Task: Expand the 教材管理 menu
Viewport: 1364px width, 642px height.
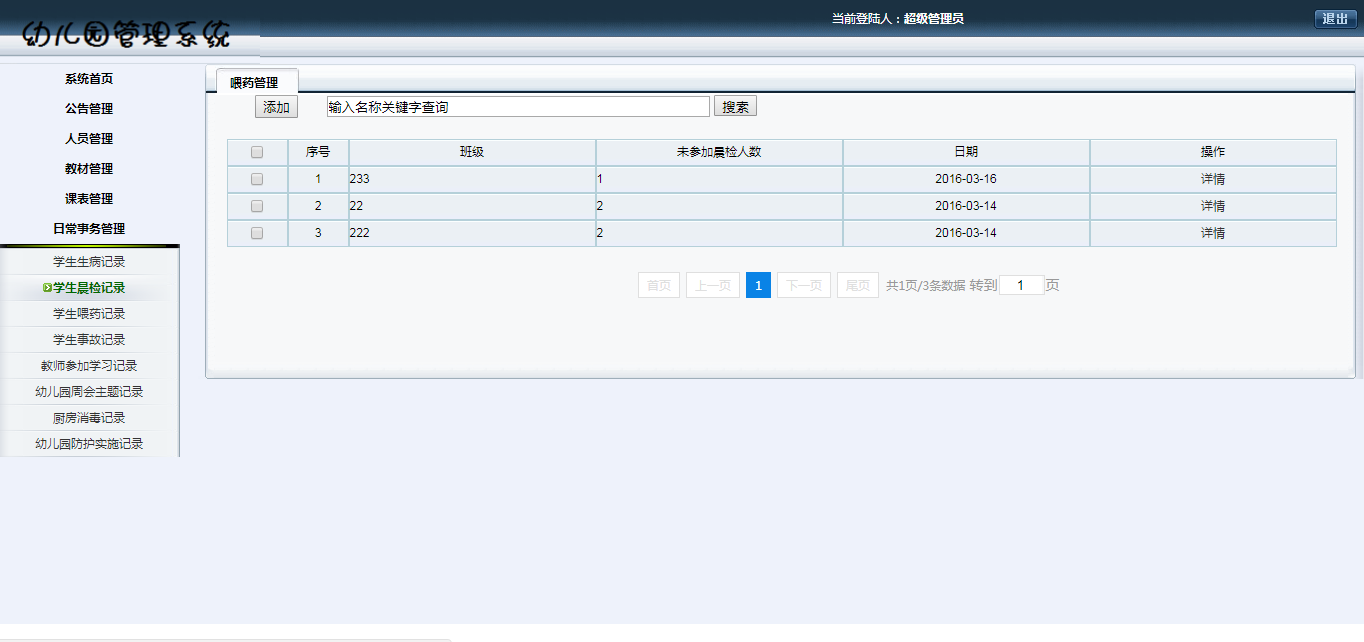Action: (x=89, y=169)
